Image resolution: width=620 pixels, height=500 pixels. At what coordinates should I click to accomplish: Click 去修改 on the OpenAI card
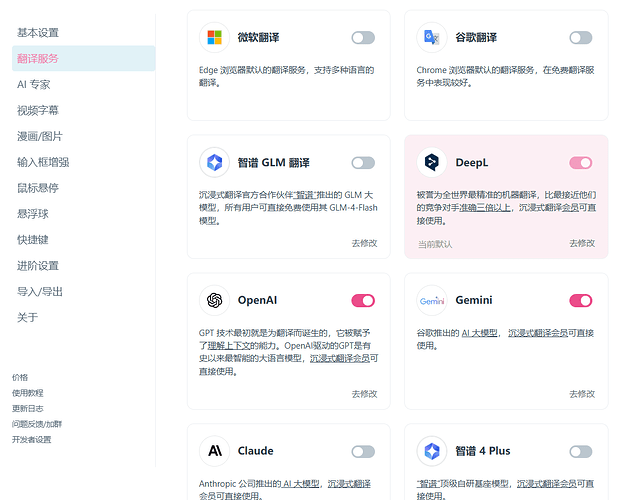click(x=364, y=394)
